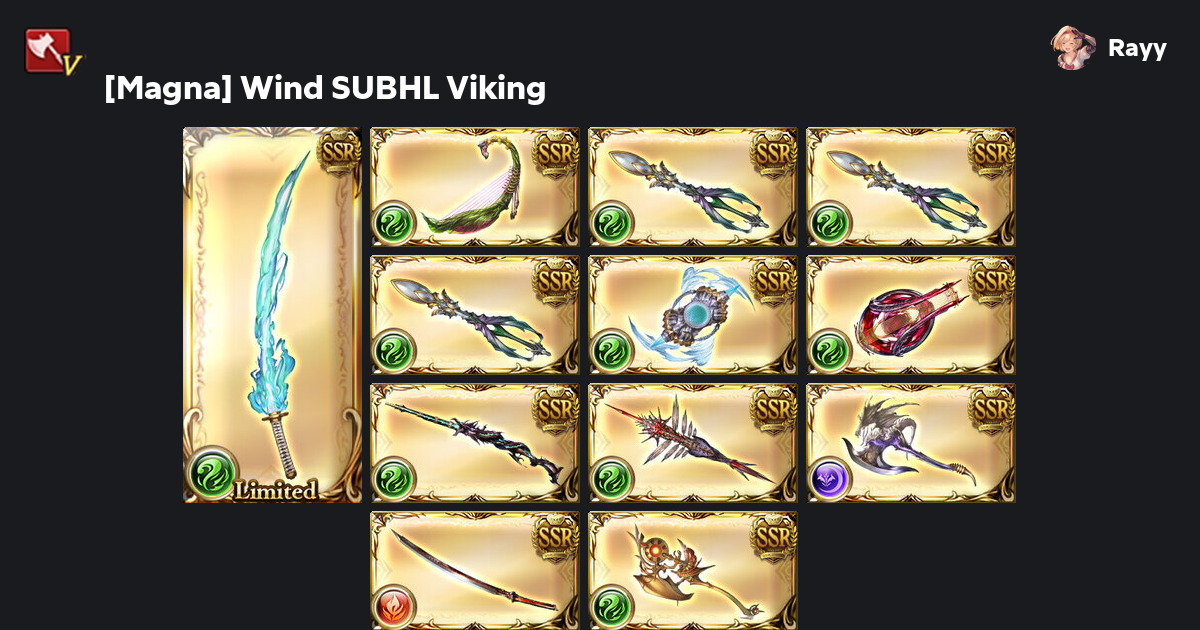
Task: Click the fire-element black katana
Action: pos(475,571)
